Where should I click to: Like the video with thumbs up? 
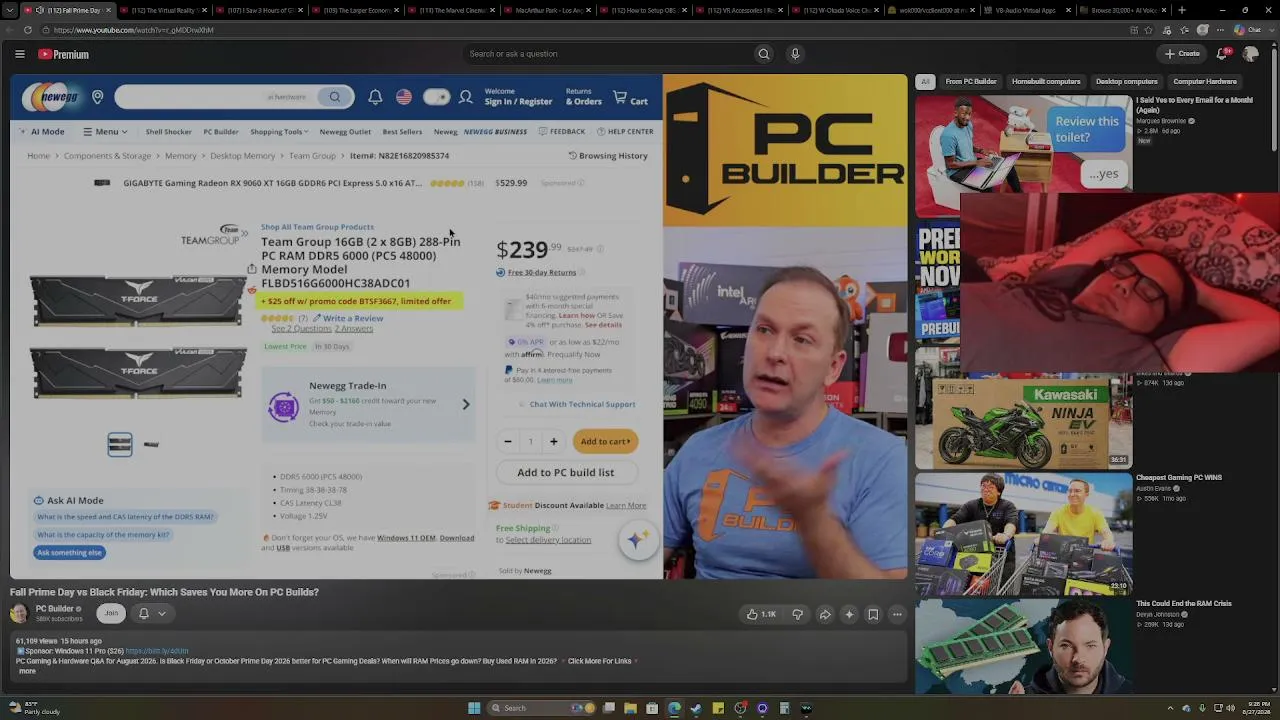pyautogui.click(x=761, y=614)
